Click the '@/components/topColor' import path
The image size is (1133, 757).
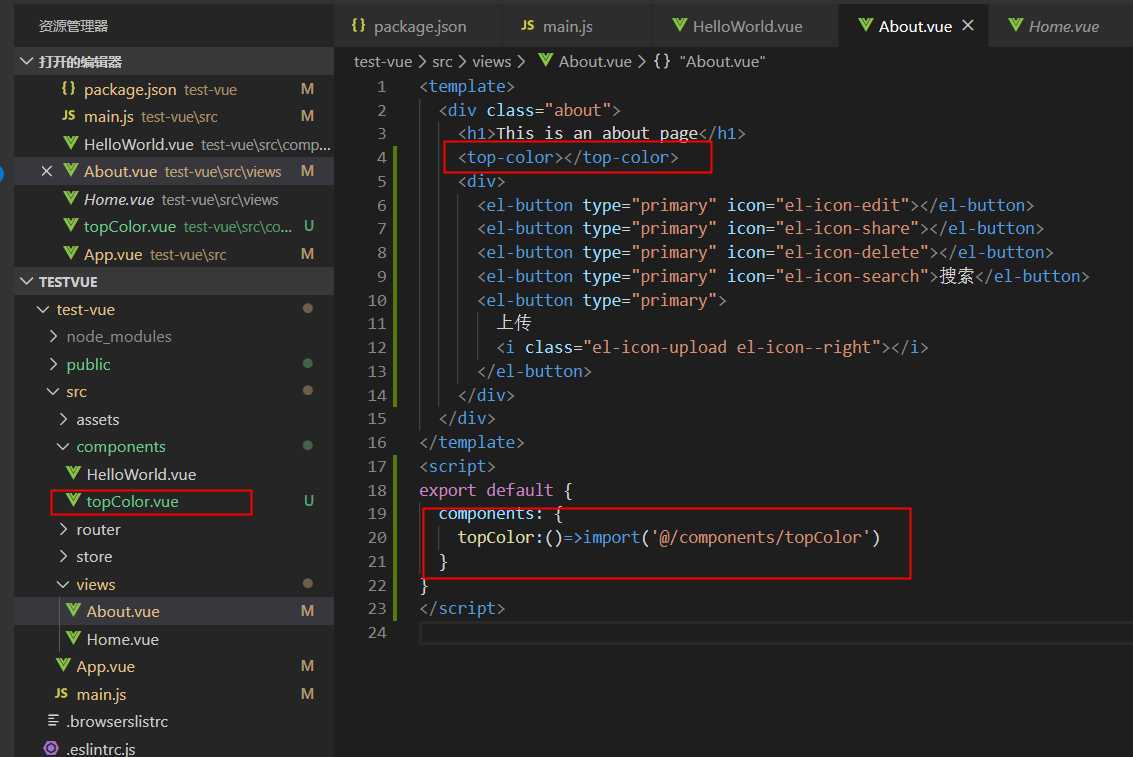tap(760, 537)
